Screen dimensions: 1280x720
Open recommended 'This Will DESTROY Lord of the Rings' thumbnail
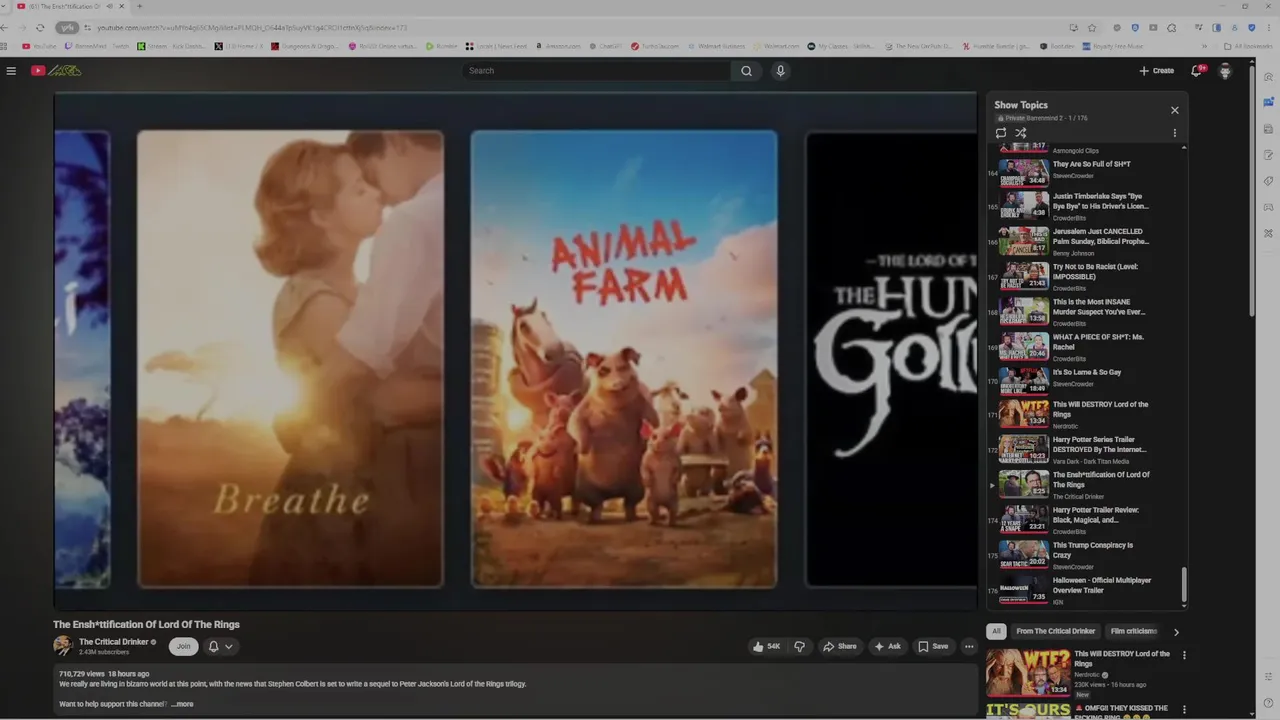pyautogui.click(x=1028, y=672)
